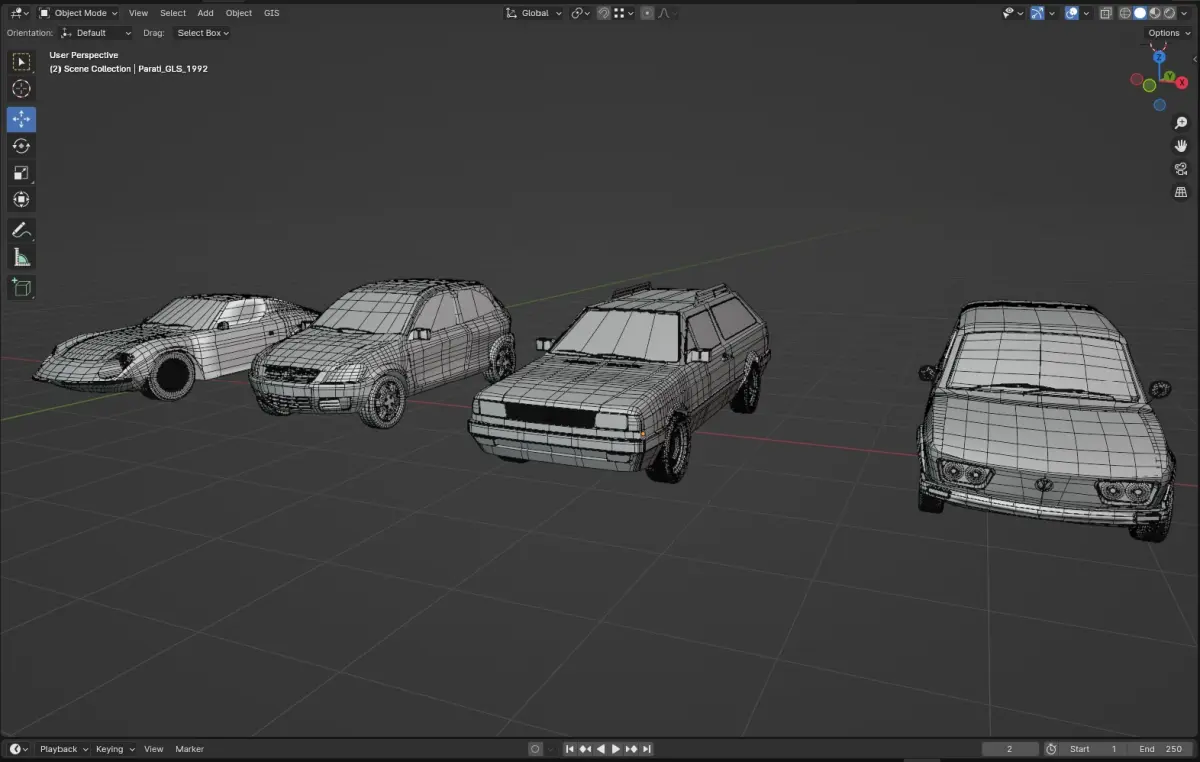
Task: Open the Marker menu
Action: tap(190, 749)
